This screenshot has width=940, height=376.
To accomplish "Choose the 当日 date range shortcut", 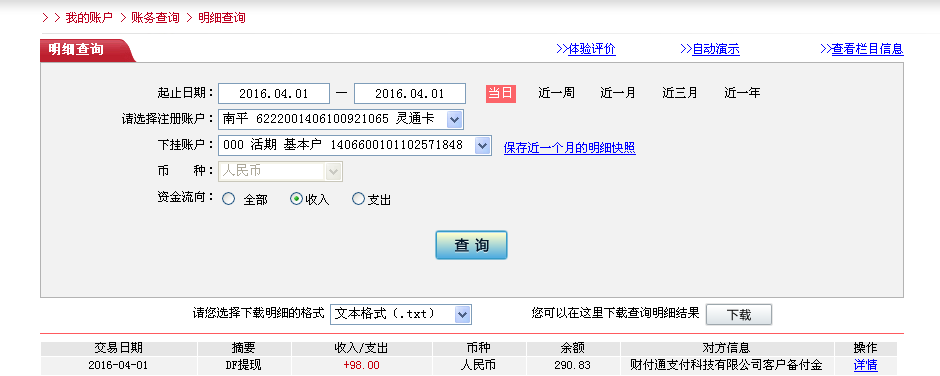I will click(x=501, y=93).
